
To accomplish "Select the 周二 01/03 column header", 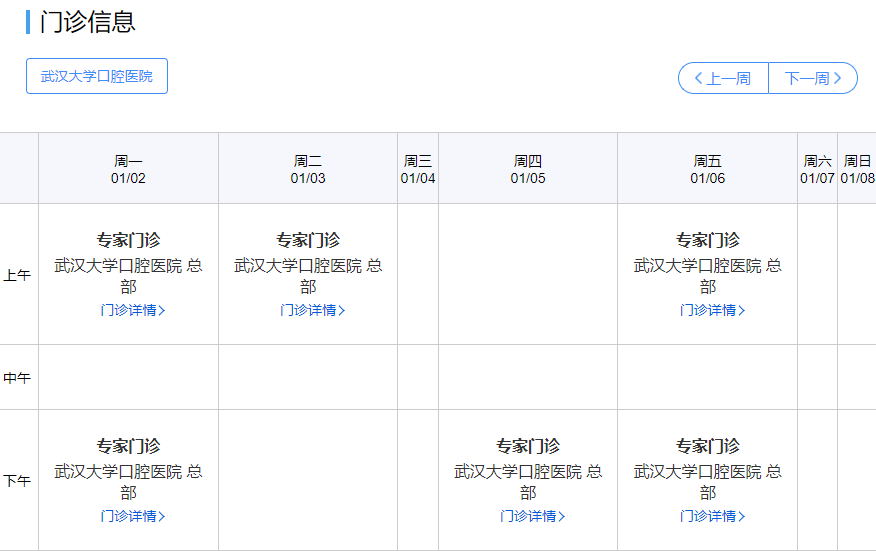I will [308, 169].
